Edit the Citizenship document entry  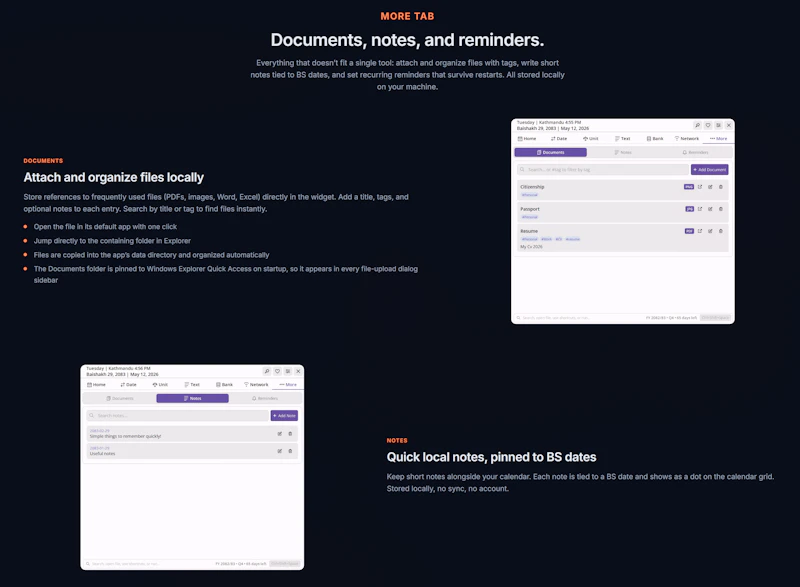(x=710, y=187)
